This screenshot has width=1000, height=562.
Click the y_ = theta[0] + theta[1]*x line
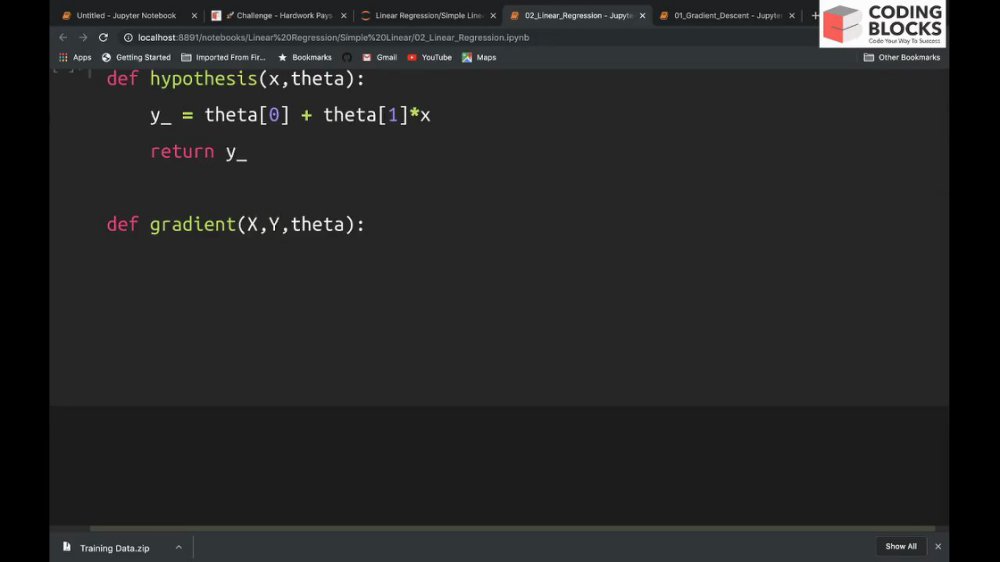290,115
